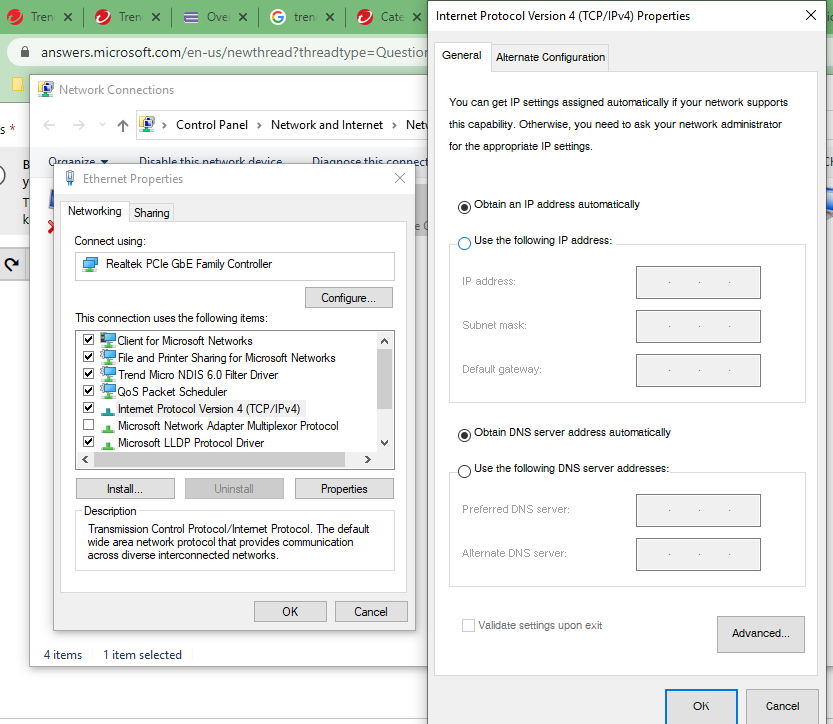The height and width of the screenshot is (724, 833).
Task: Close the Ethernet Properties dialog with X
Action: [400, 178]
